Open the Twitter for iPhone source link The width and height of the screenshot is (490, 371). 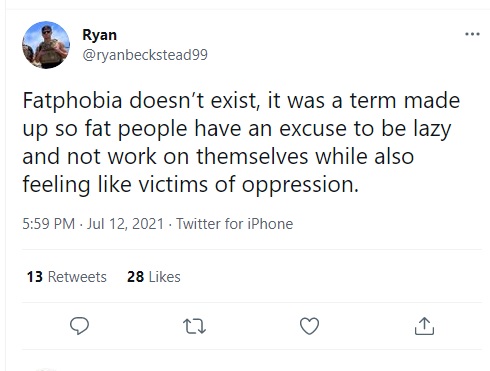(x=234, y=224)
